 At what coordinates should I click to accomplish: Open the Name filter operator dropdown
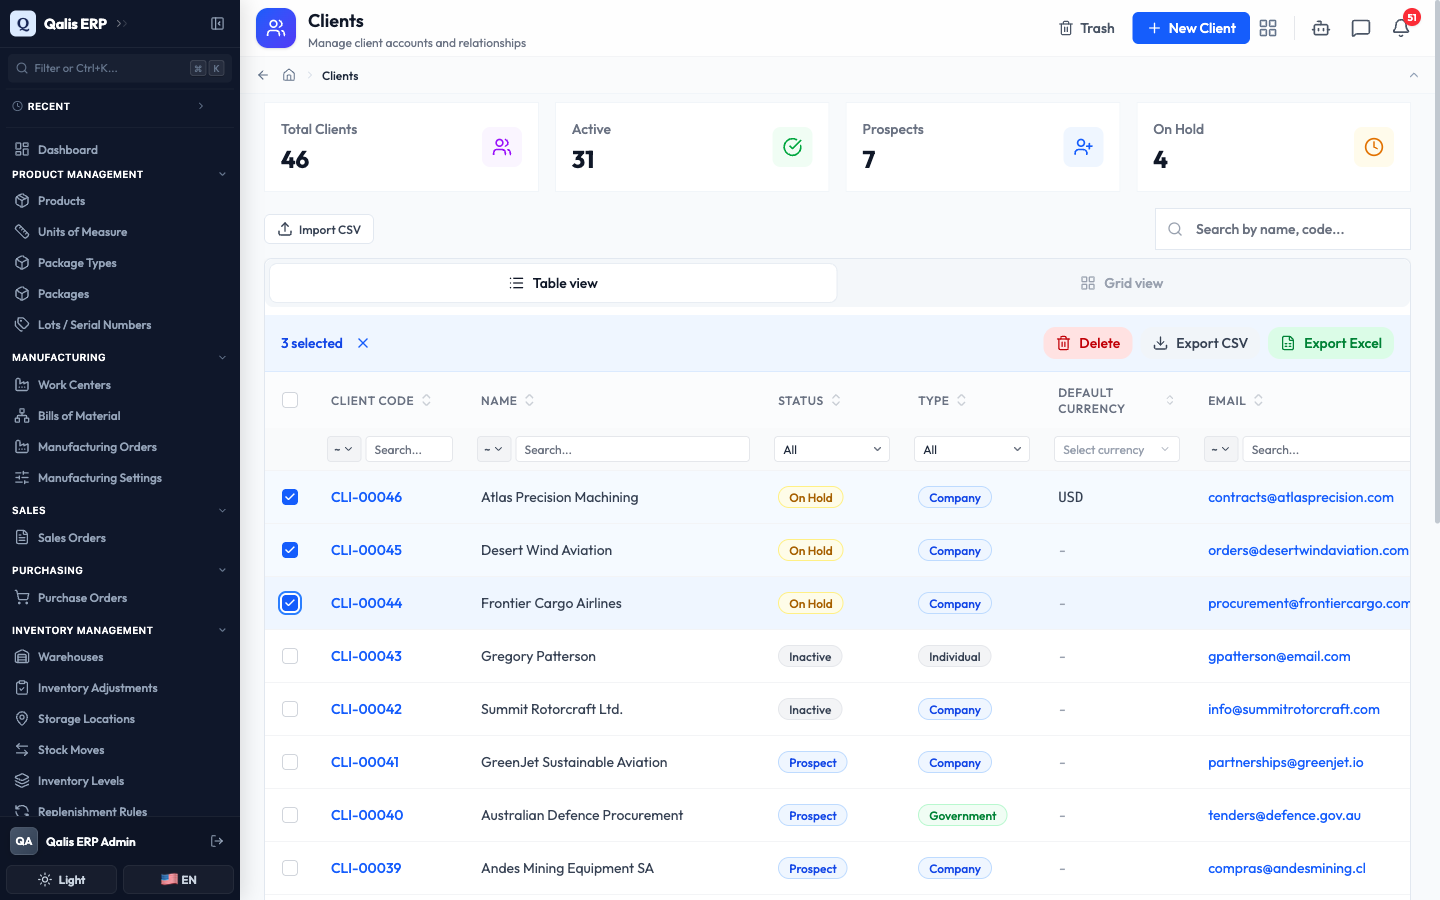pyautogui.click(x=494, y=449)
